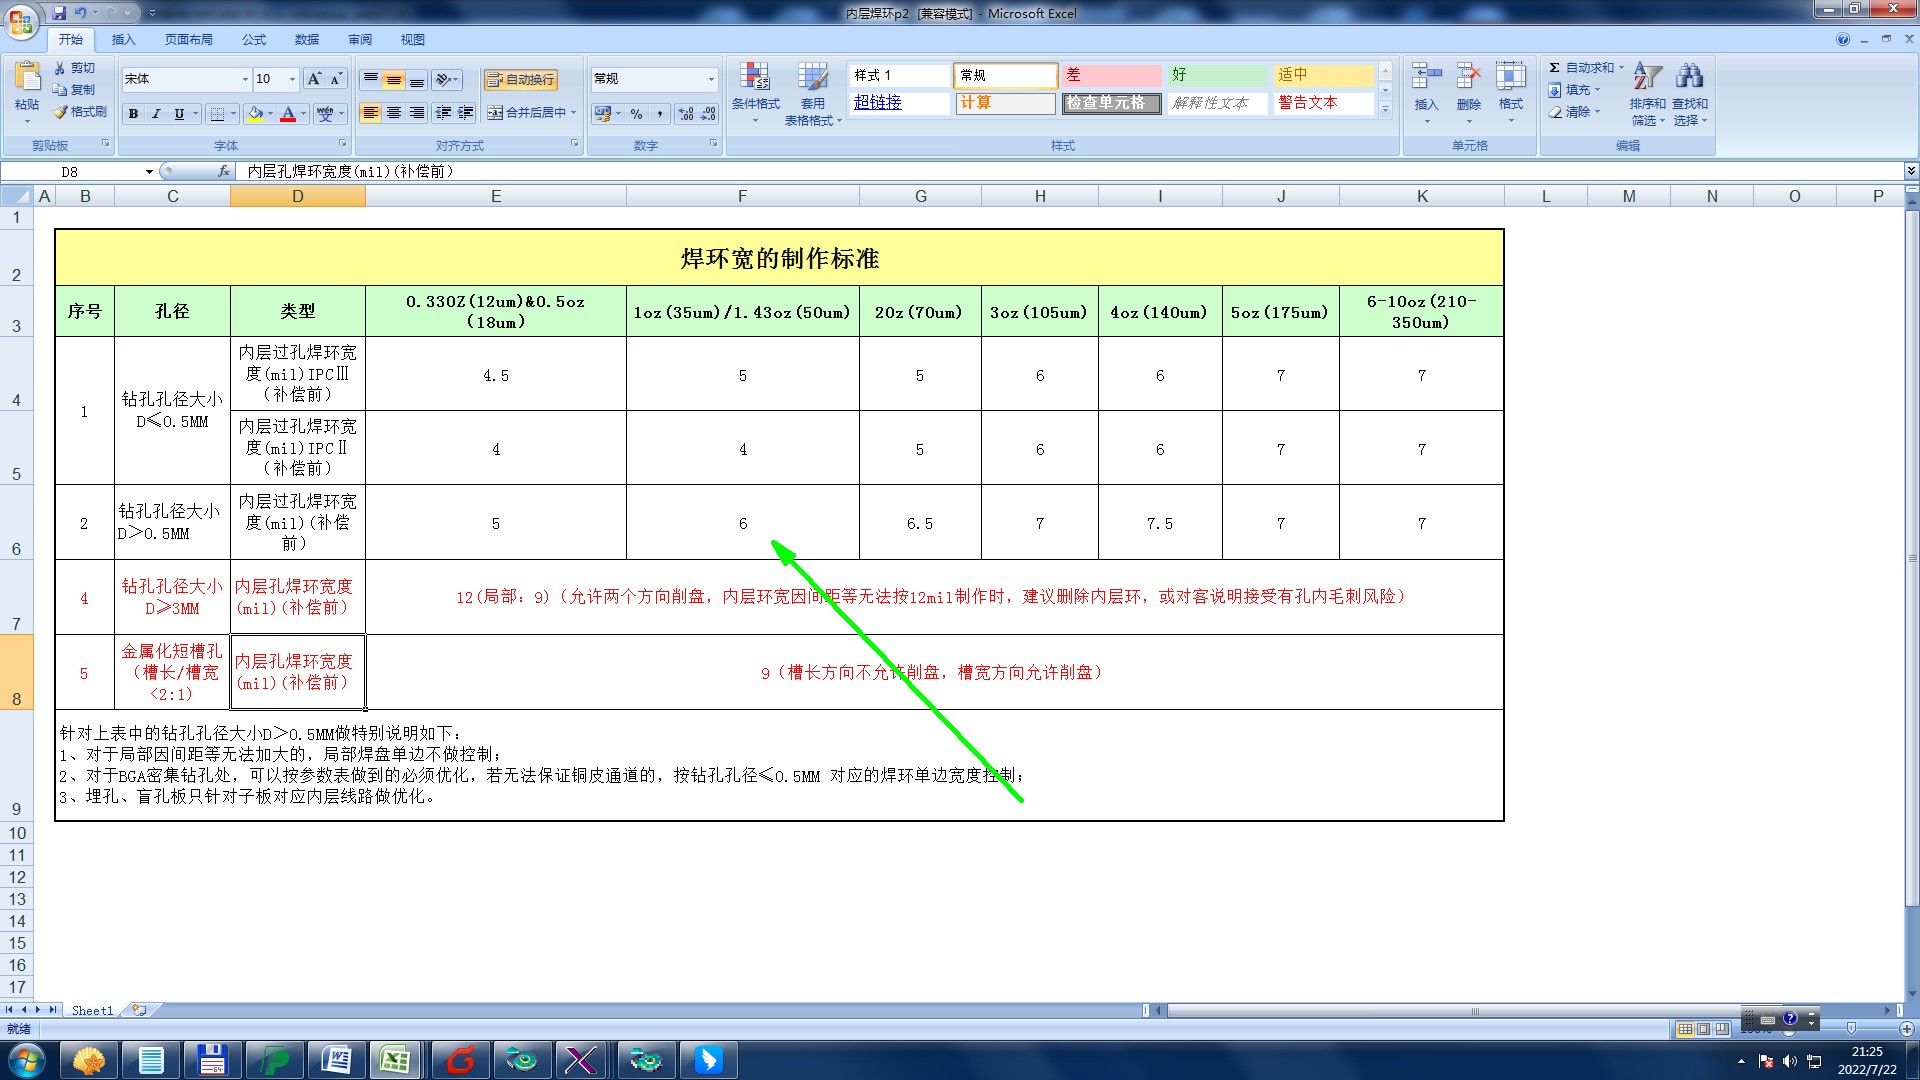The height and width of the screenshot is (1080, 1920).
Task: Click the 超链接 cell style
Action: point(878,102)
